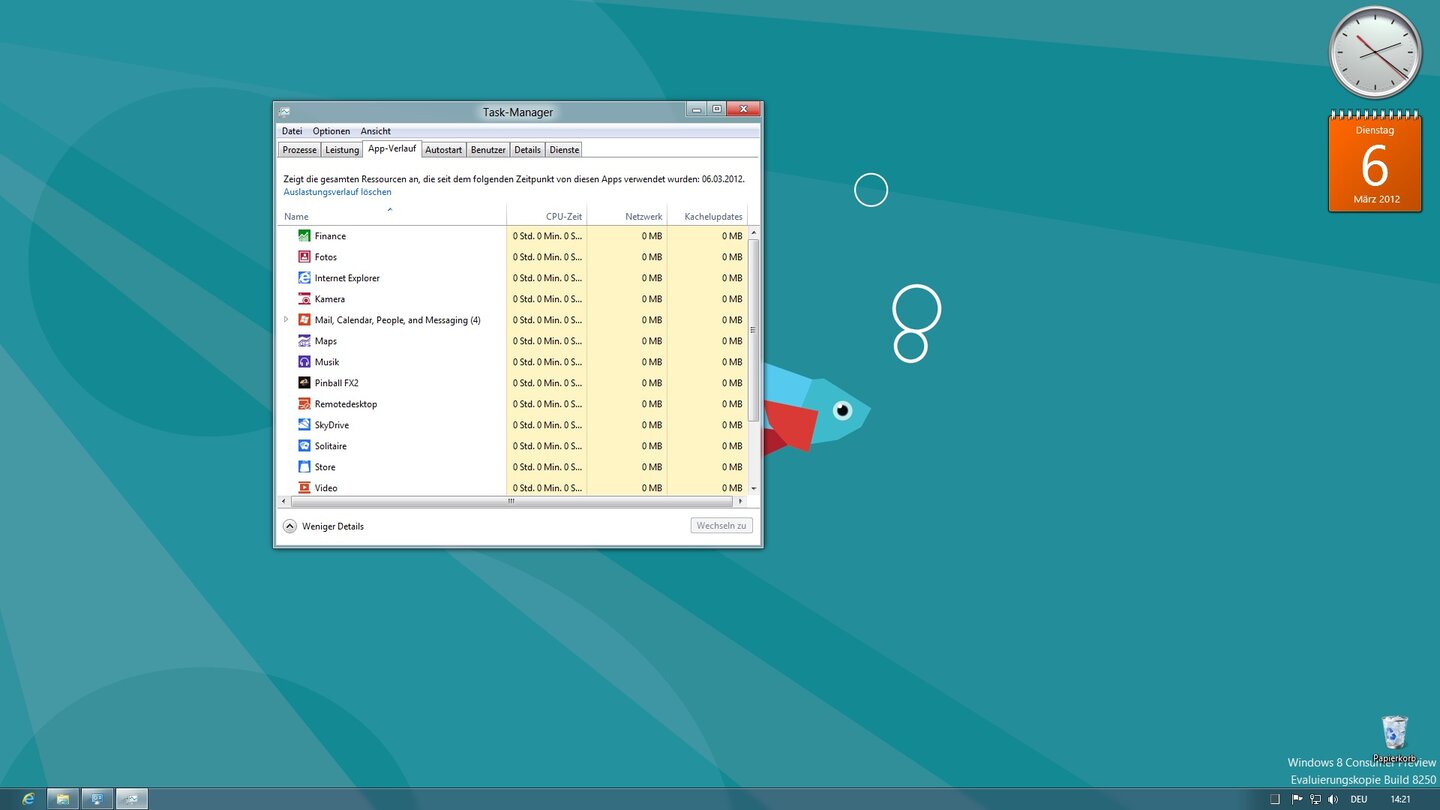The height and width of the screenshot is (810, 1440).
Task: Click the Musik app icon
Action: tap(304, 362)
